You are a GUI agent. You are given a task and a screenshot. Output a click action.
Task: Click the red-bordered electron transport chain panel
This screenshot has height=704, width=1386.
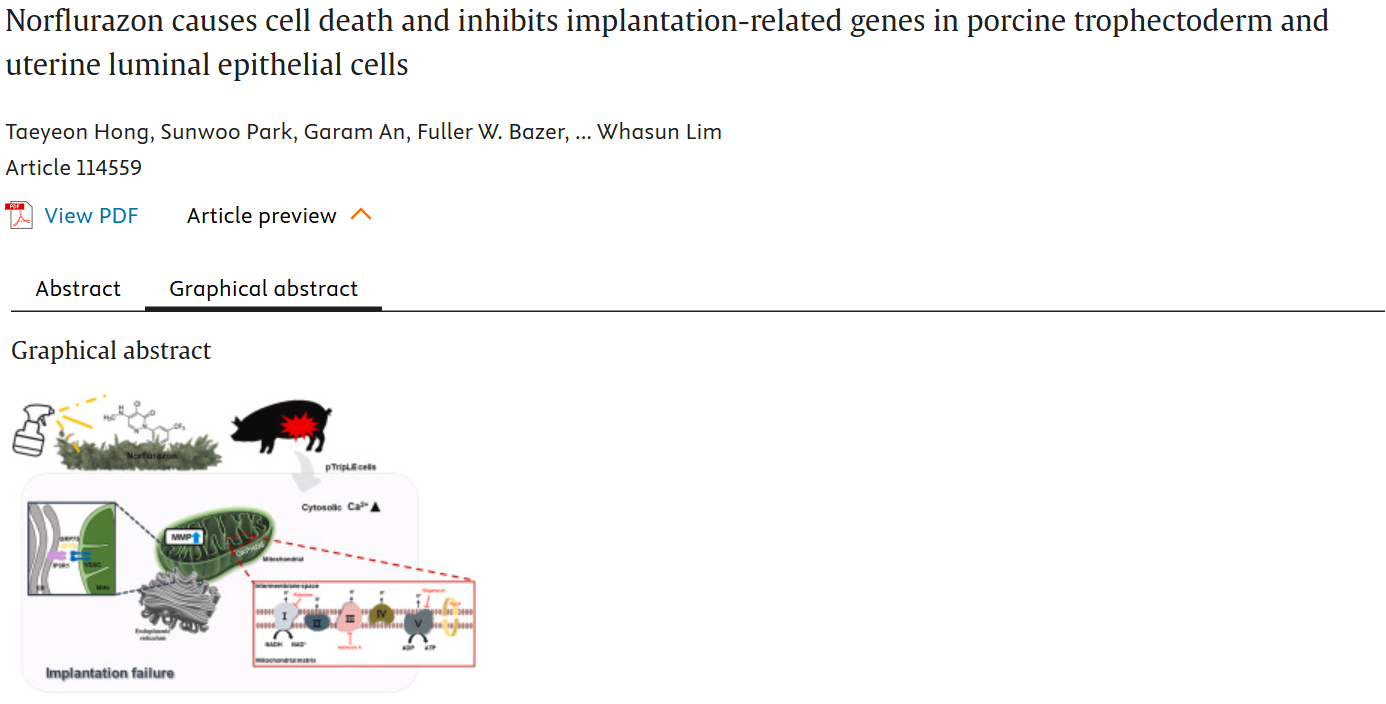coord(363,623)
